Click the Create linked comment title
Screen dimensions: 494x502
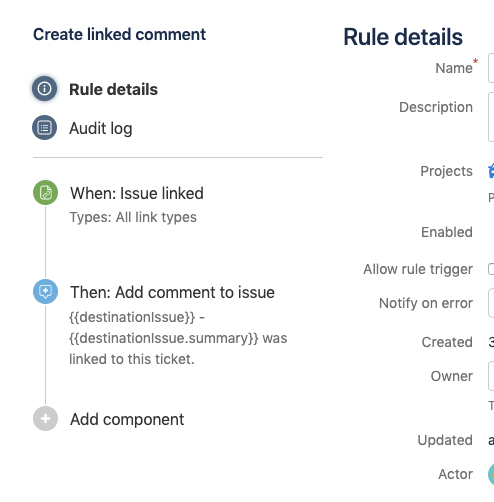[x=119, y=34]
